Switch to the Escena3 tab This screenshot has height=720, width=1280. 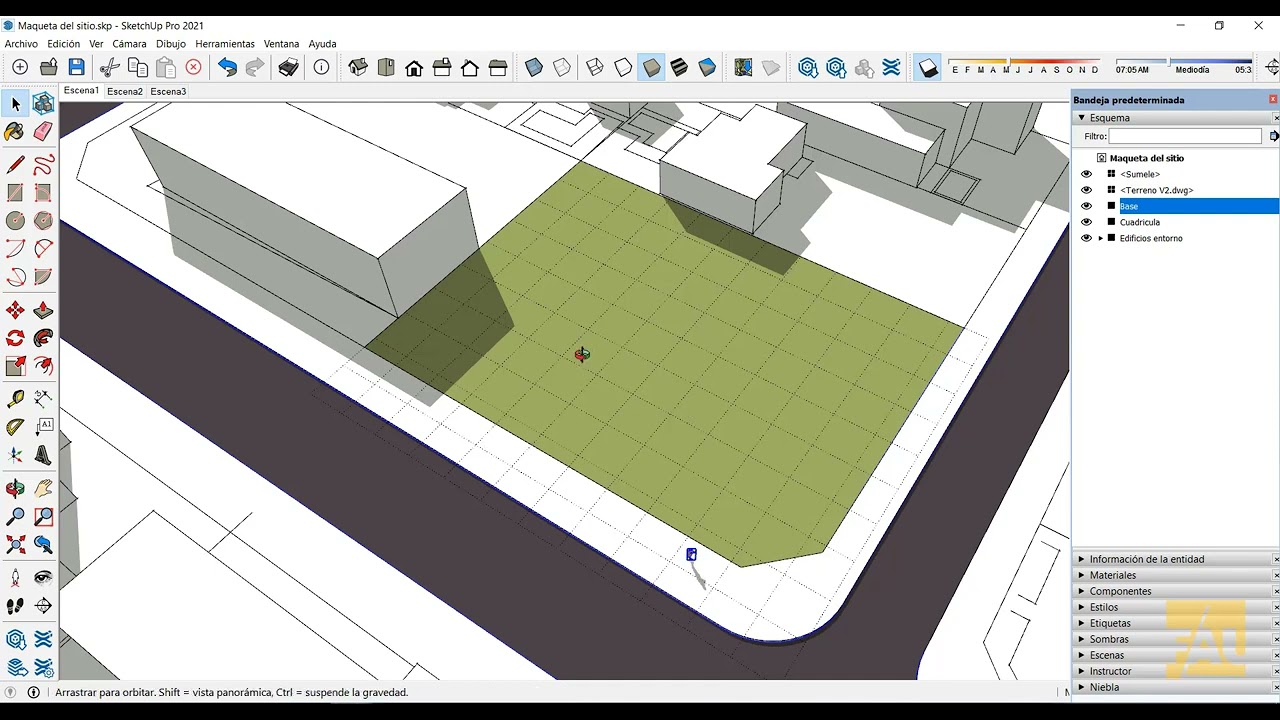point(168,91)
